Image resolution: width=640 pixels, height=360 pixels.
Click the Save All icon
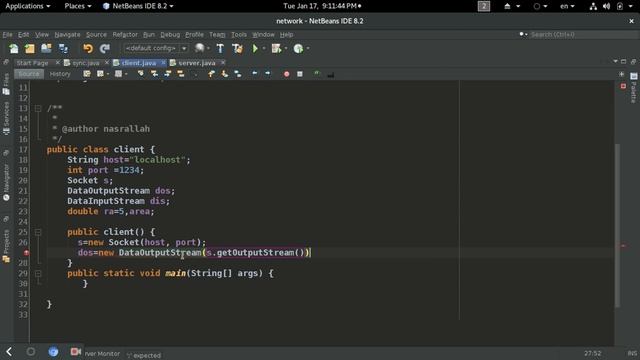pyautogui.click(x=63, y=49)
